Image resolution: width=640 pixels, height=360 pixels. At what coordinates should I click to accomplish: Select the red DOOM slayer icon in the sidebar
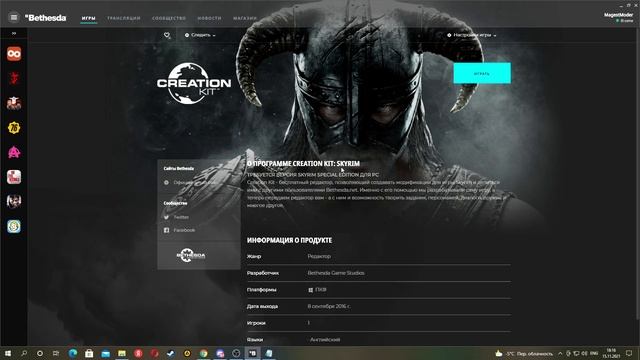point(14,78)
